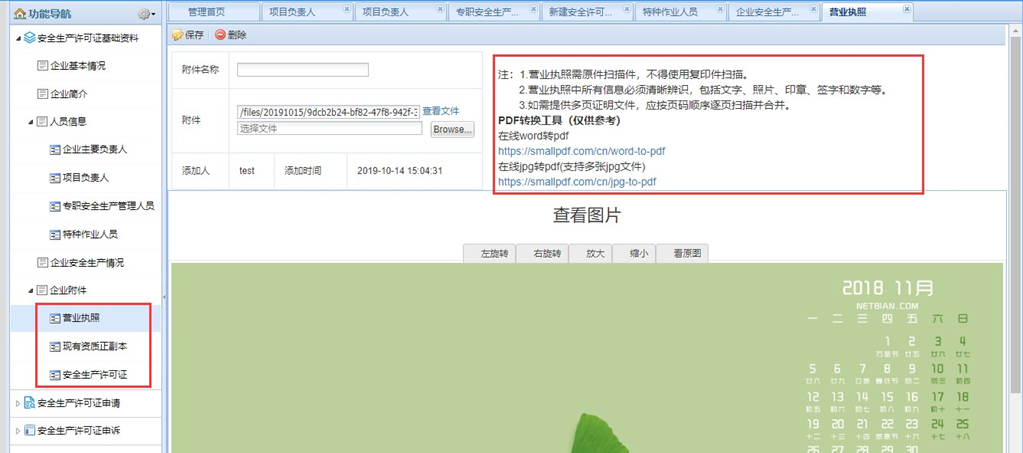Click the 'test' 添加人 value
Viewport: 1023px width, 453px height.
pos(247,171)
